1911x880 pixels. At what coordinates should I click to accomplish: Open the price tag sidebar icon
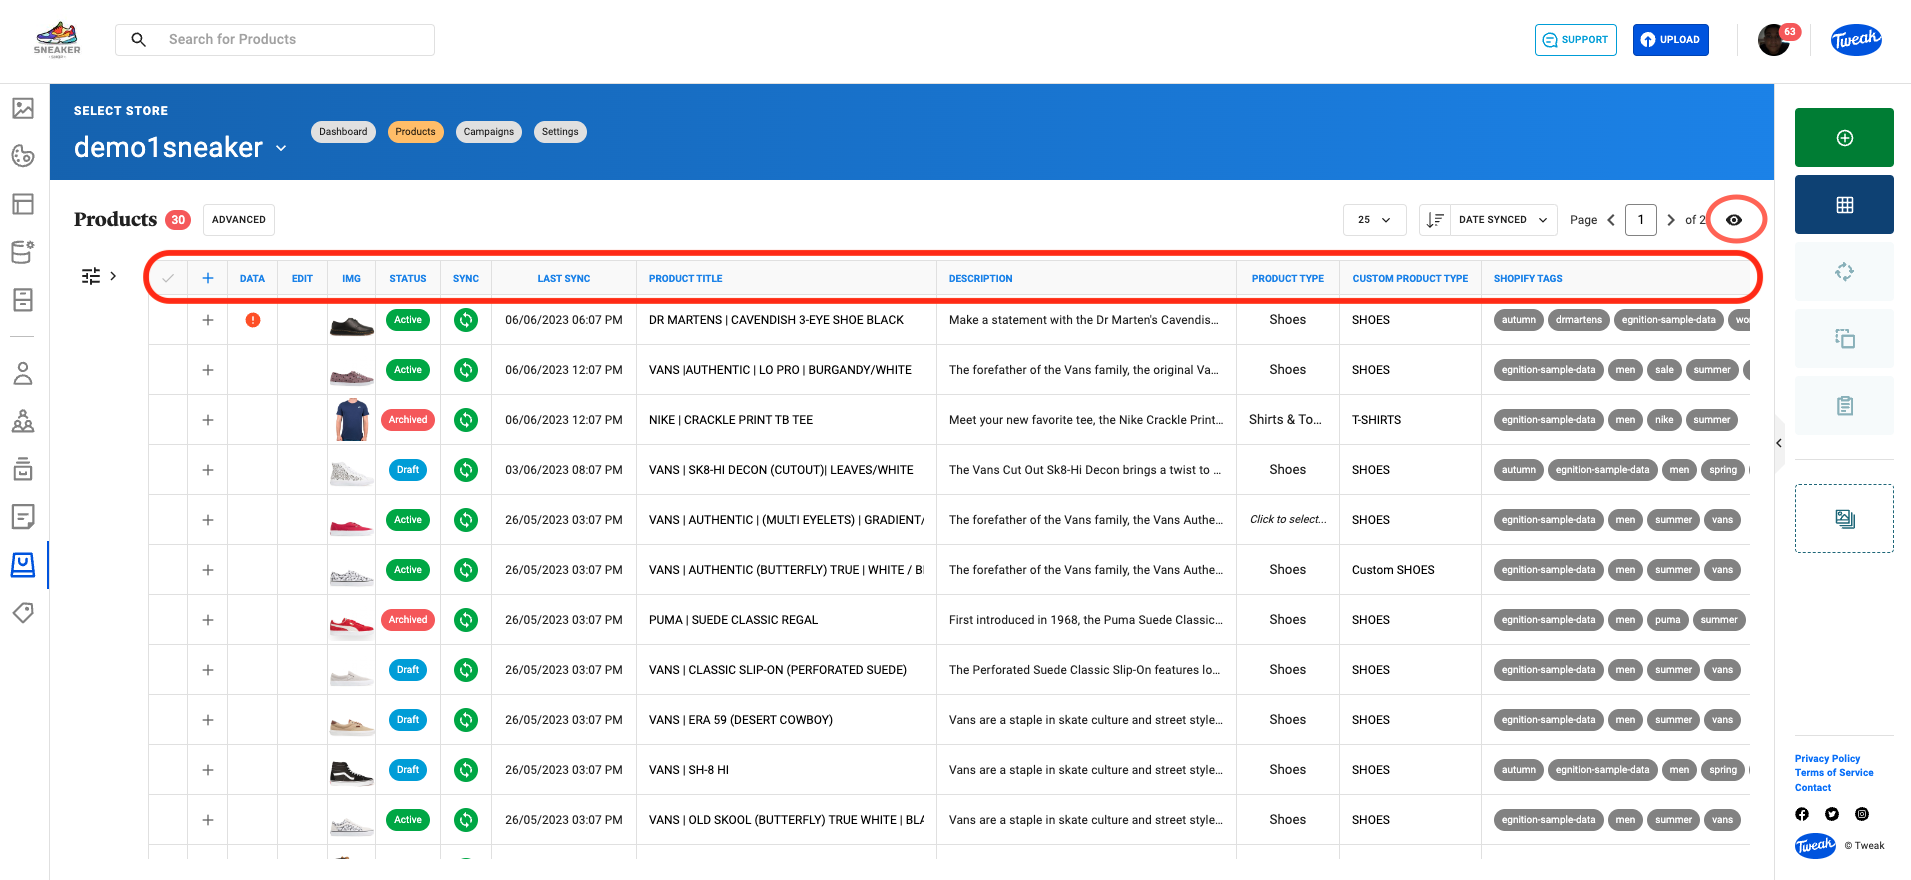pos(23,612)
